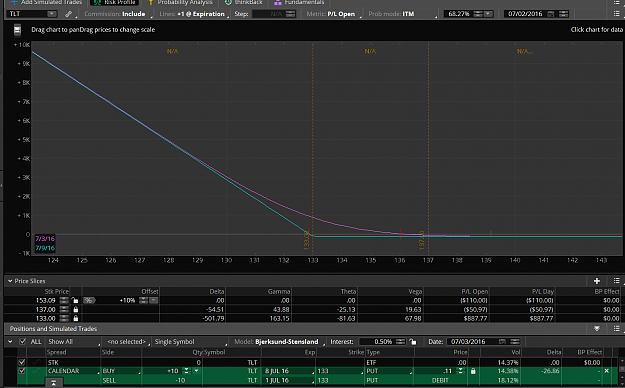
Task: Open the TLT symbol dropdown arrow
Action: [52, 14]
